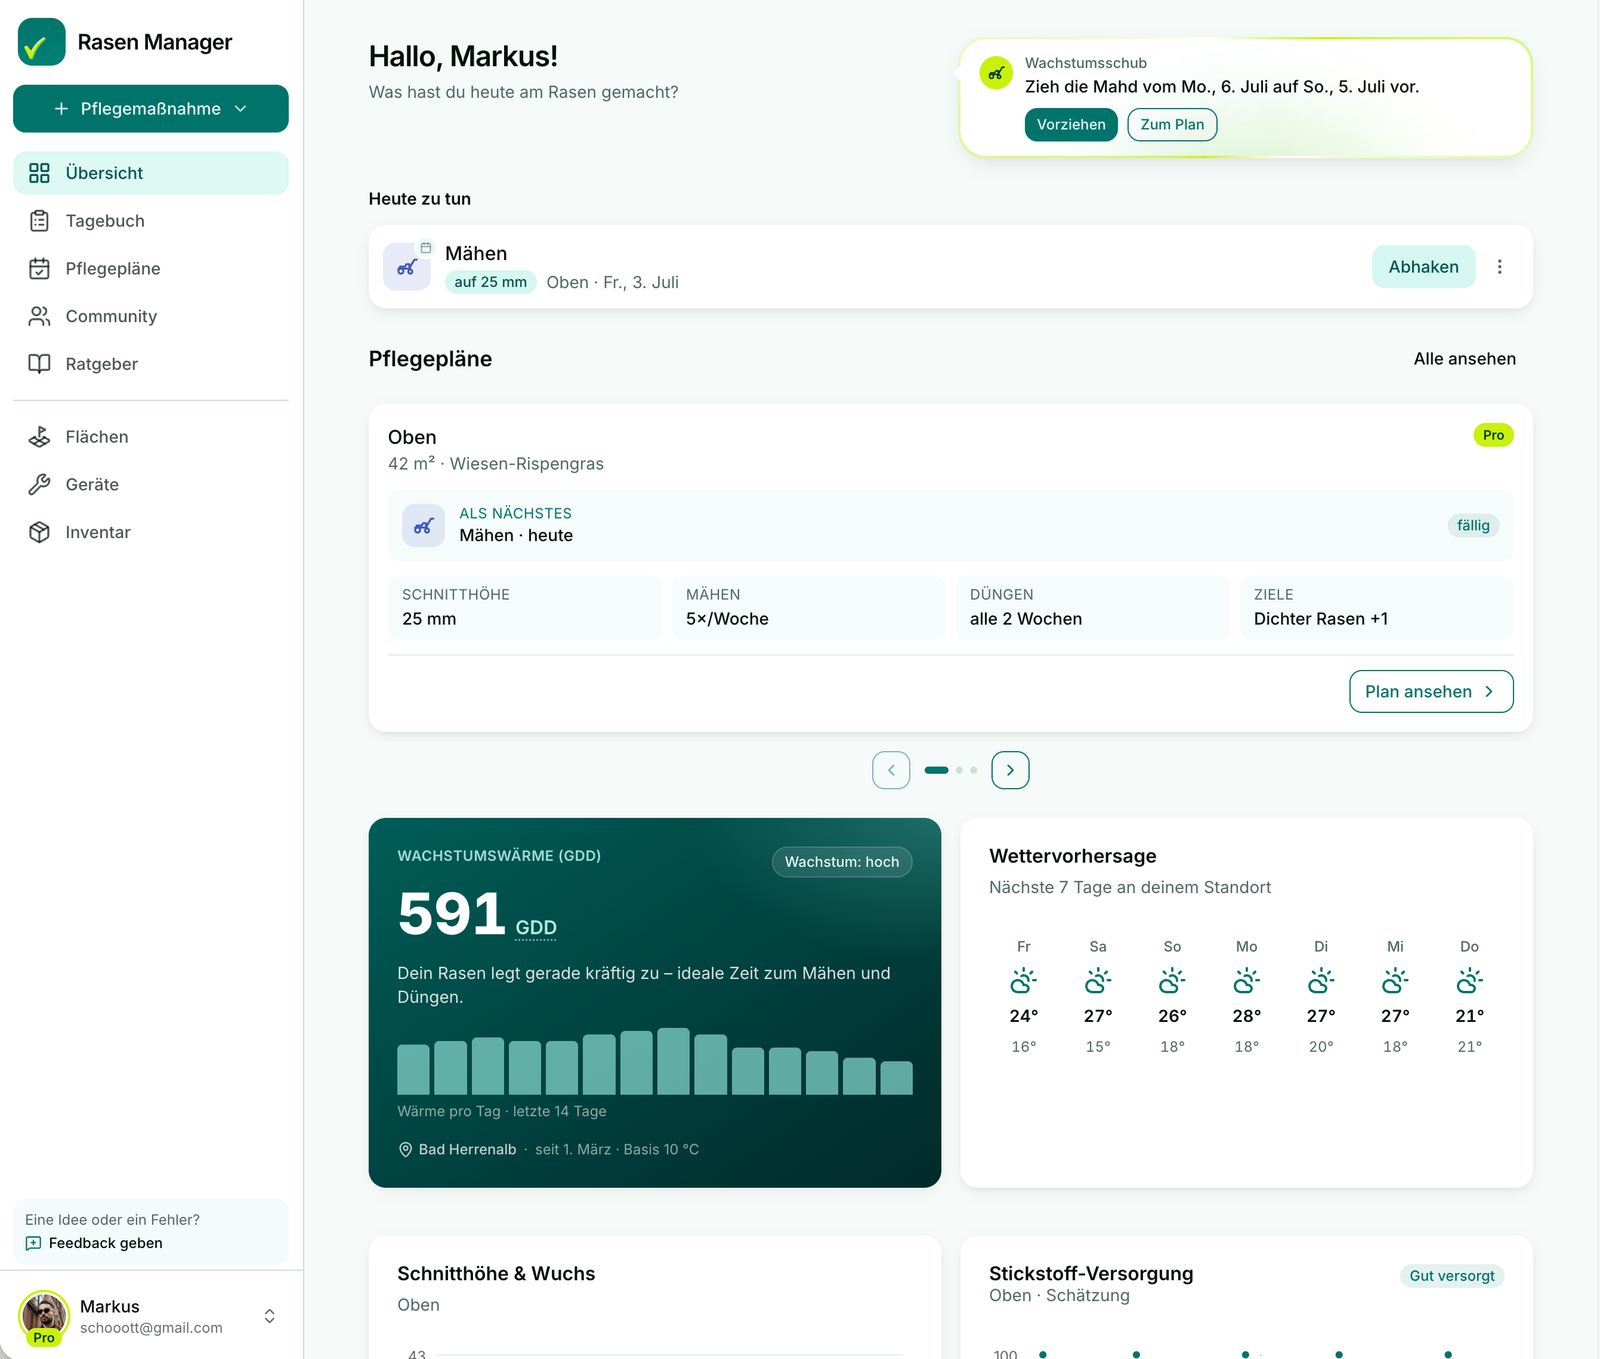Click the Pro badge on Oben plan

(1493, 435)
